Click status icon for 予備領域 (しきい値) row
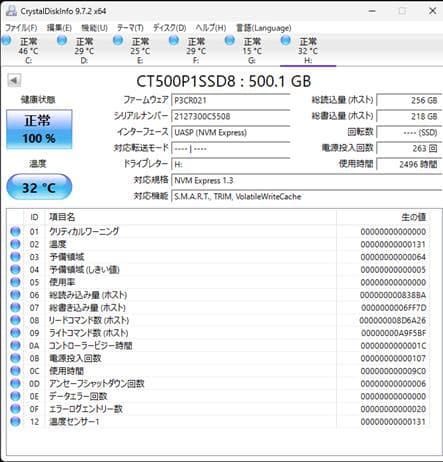This screenshot has width=443, height=462. click(x=15, y=269)
